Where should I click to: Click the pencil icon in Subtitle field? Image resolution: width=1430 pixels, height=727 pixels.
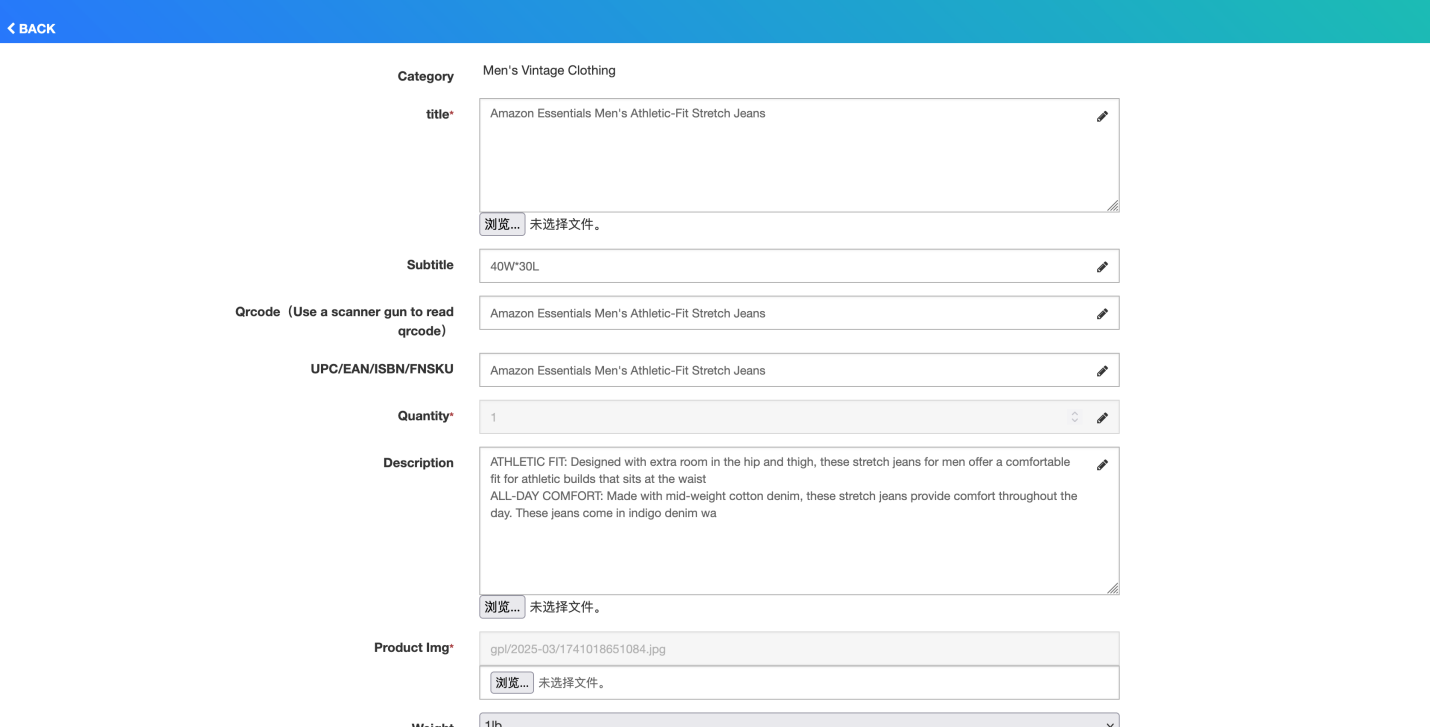[x=1102, y=267]
